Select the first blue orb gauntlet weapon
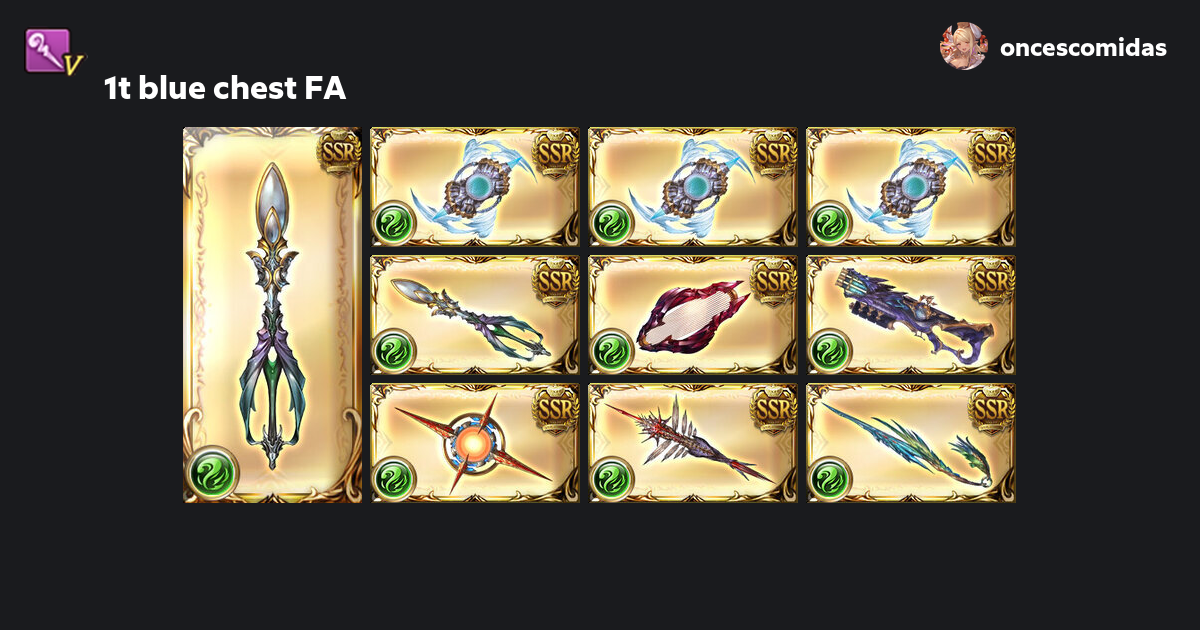1200x630 pixels. (x=475, y=187)
